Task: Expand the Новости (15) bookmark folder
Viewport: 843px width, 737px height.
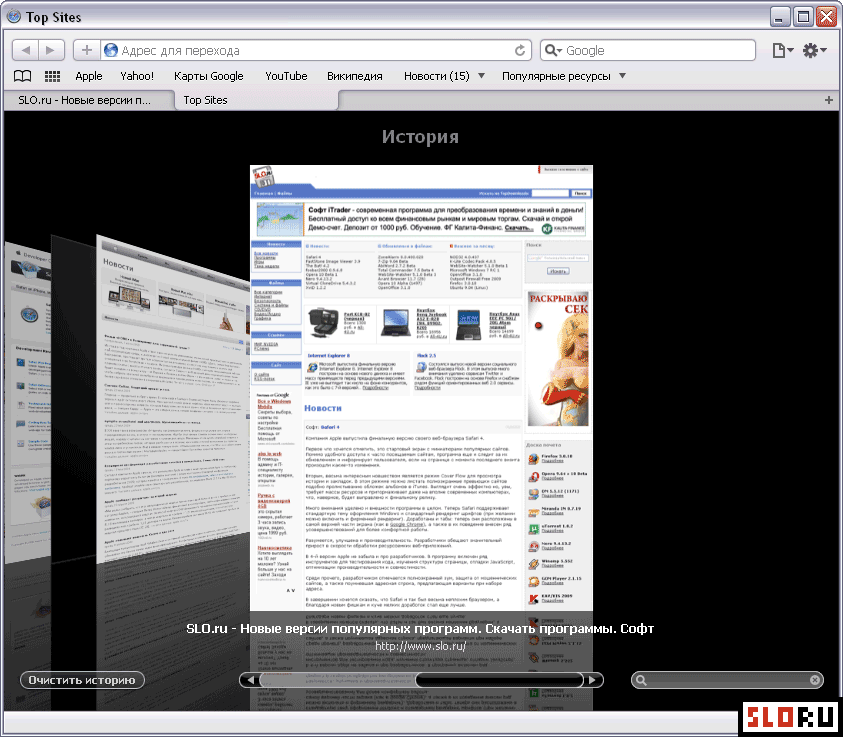Action: [444, 76]
